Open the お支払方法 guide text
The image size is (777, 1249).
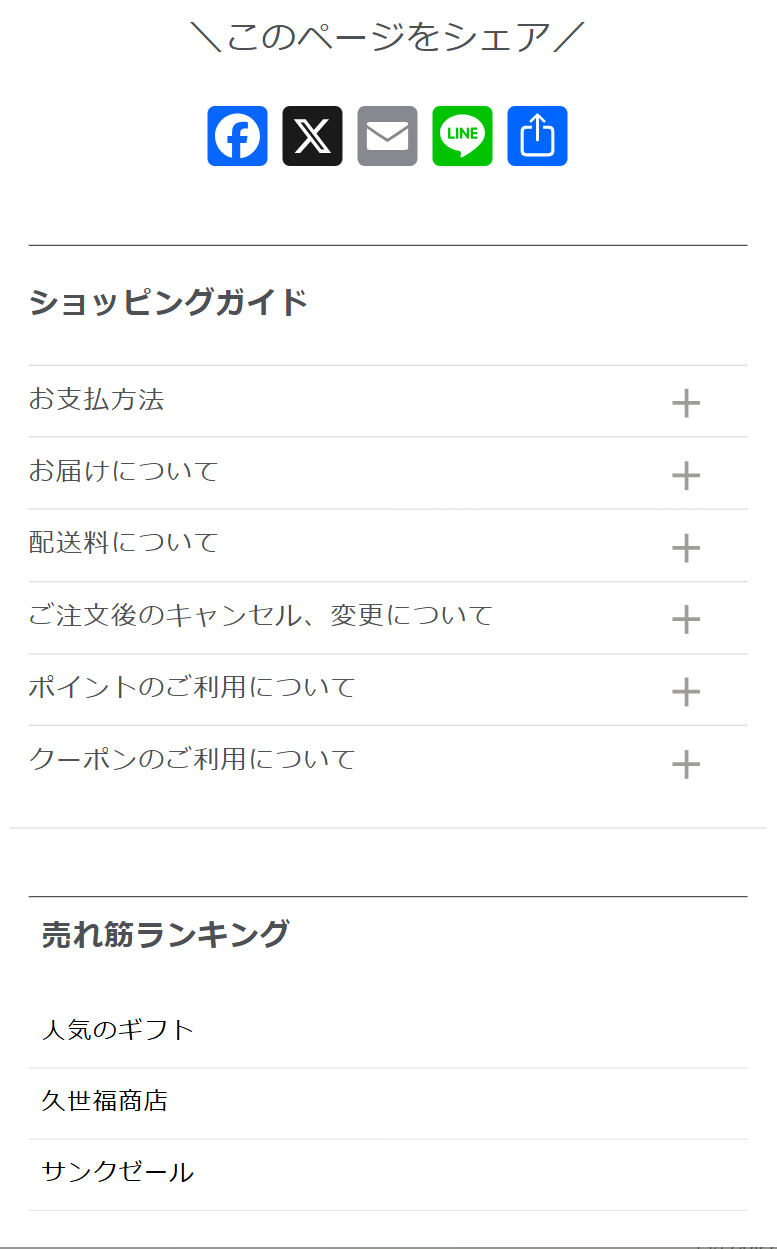(96, 400)
